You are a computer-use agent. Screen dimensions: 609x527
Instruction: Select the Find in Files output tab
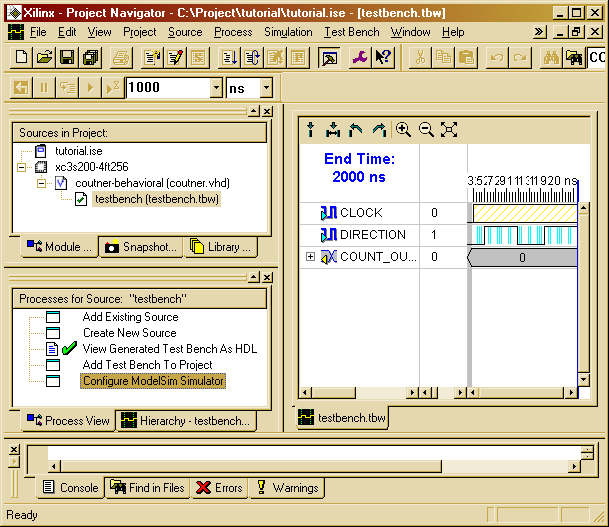coord(147,488)
